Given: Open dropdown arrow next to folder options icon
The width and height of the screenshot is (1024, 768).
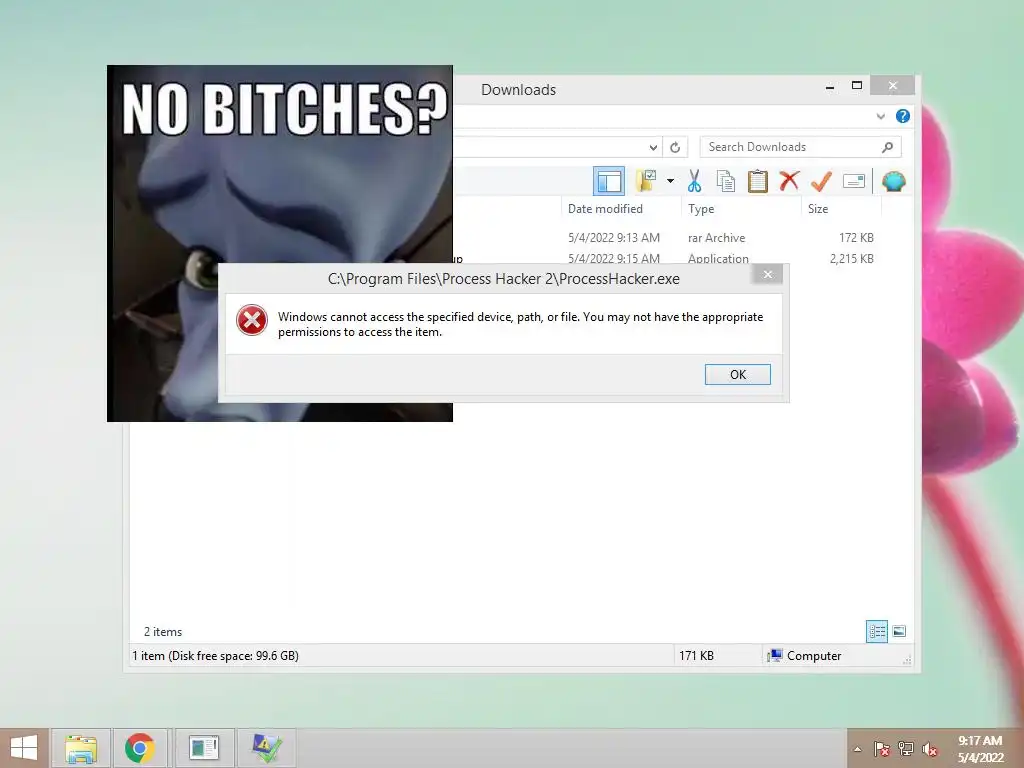Looking at the screenshot, I should coord(670,181).
